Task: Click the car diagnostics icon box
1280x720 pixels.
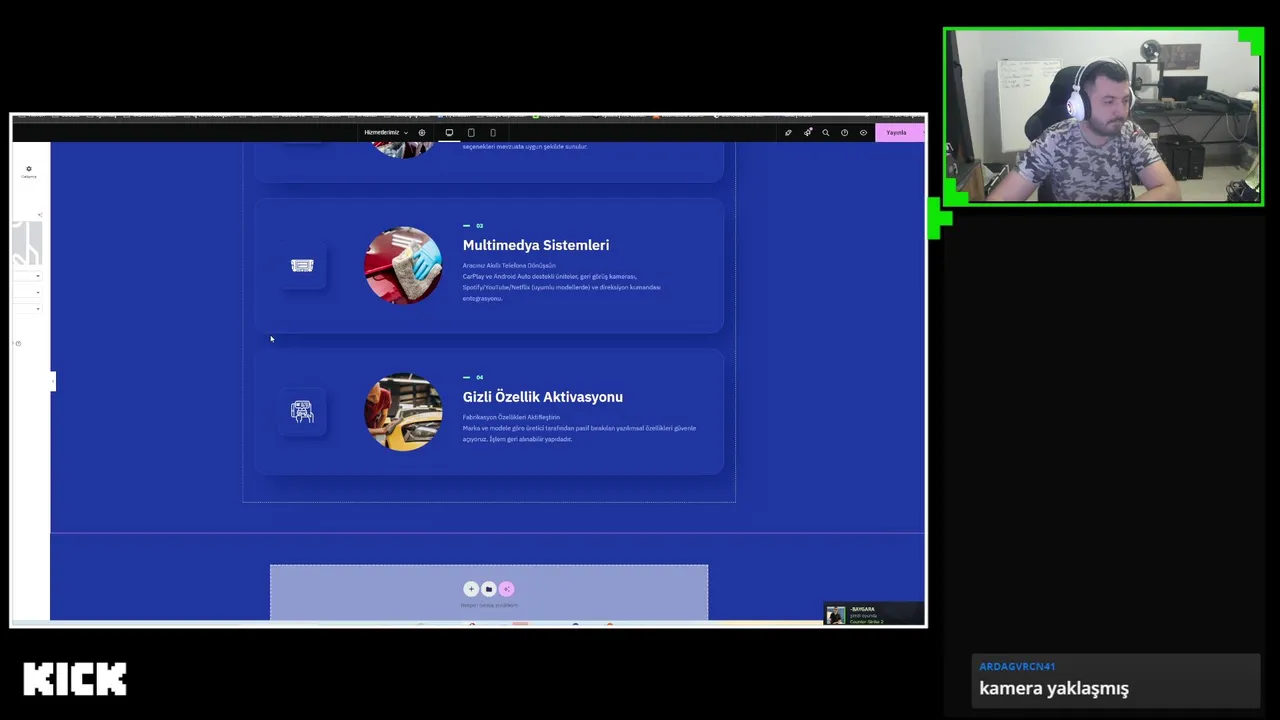Action: coord(302,412)
